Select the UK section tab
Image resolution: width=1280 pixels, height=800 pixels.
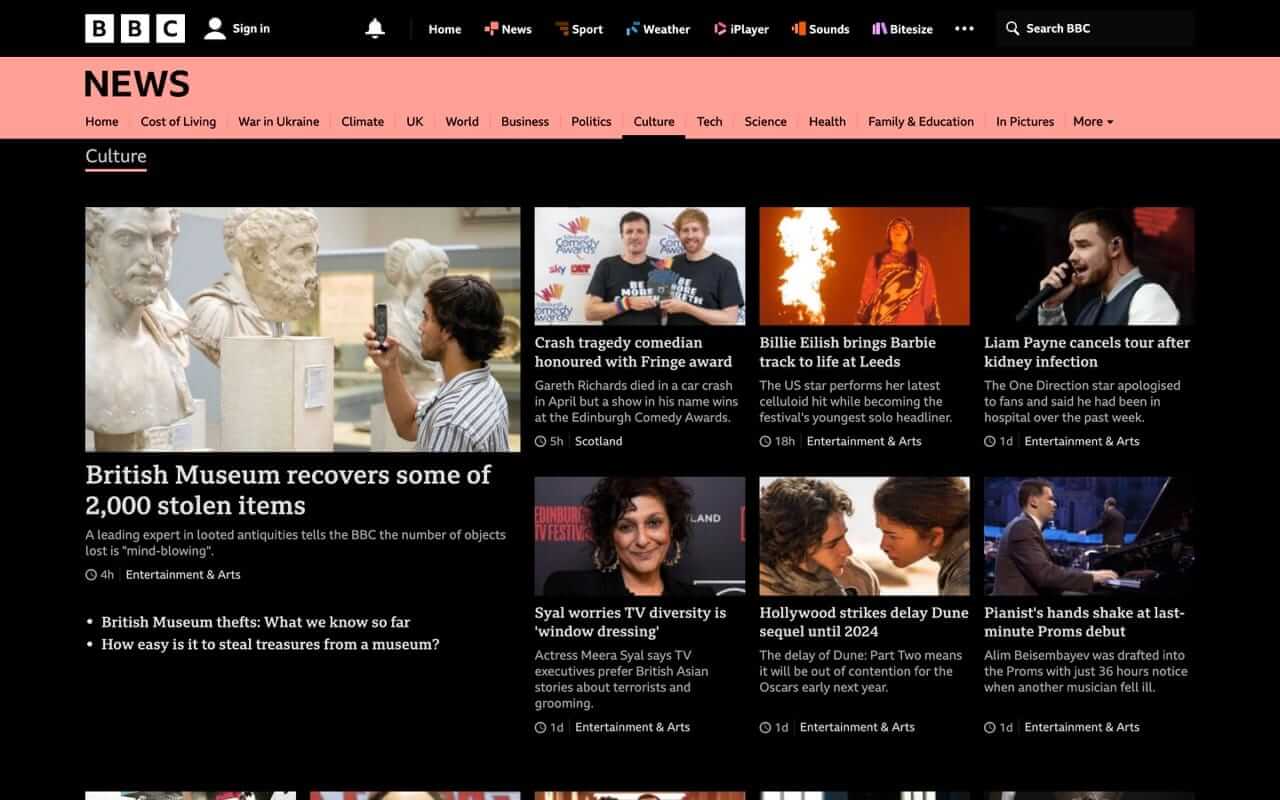pyautogui.click(x=415, y=121)
